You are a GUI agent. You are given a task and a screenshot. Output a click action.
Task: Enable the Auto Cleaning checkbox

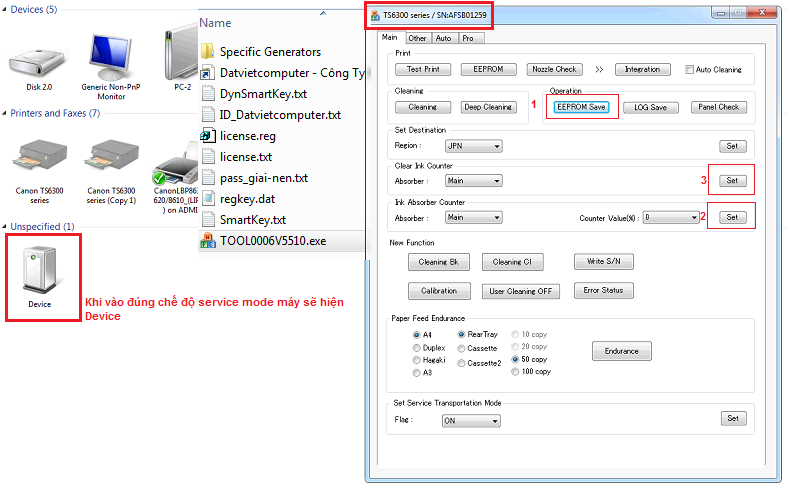[690, 70]
